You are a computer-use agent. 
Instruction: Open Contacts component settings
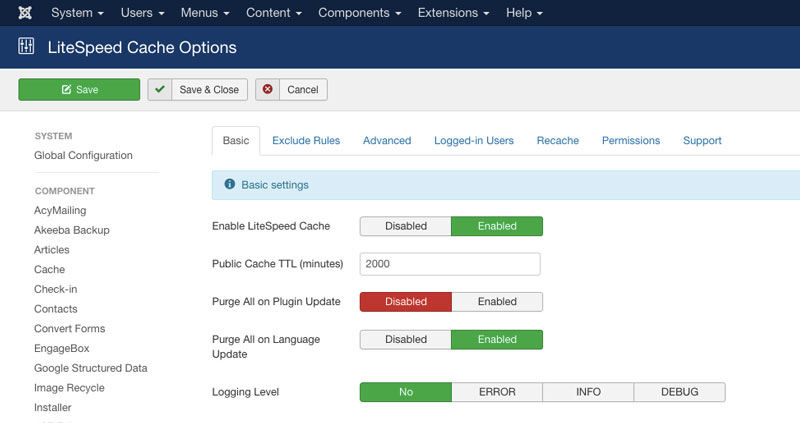point(56,309)
